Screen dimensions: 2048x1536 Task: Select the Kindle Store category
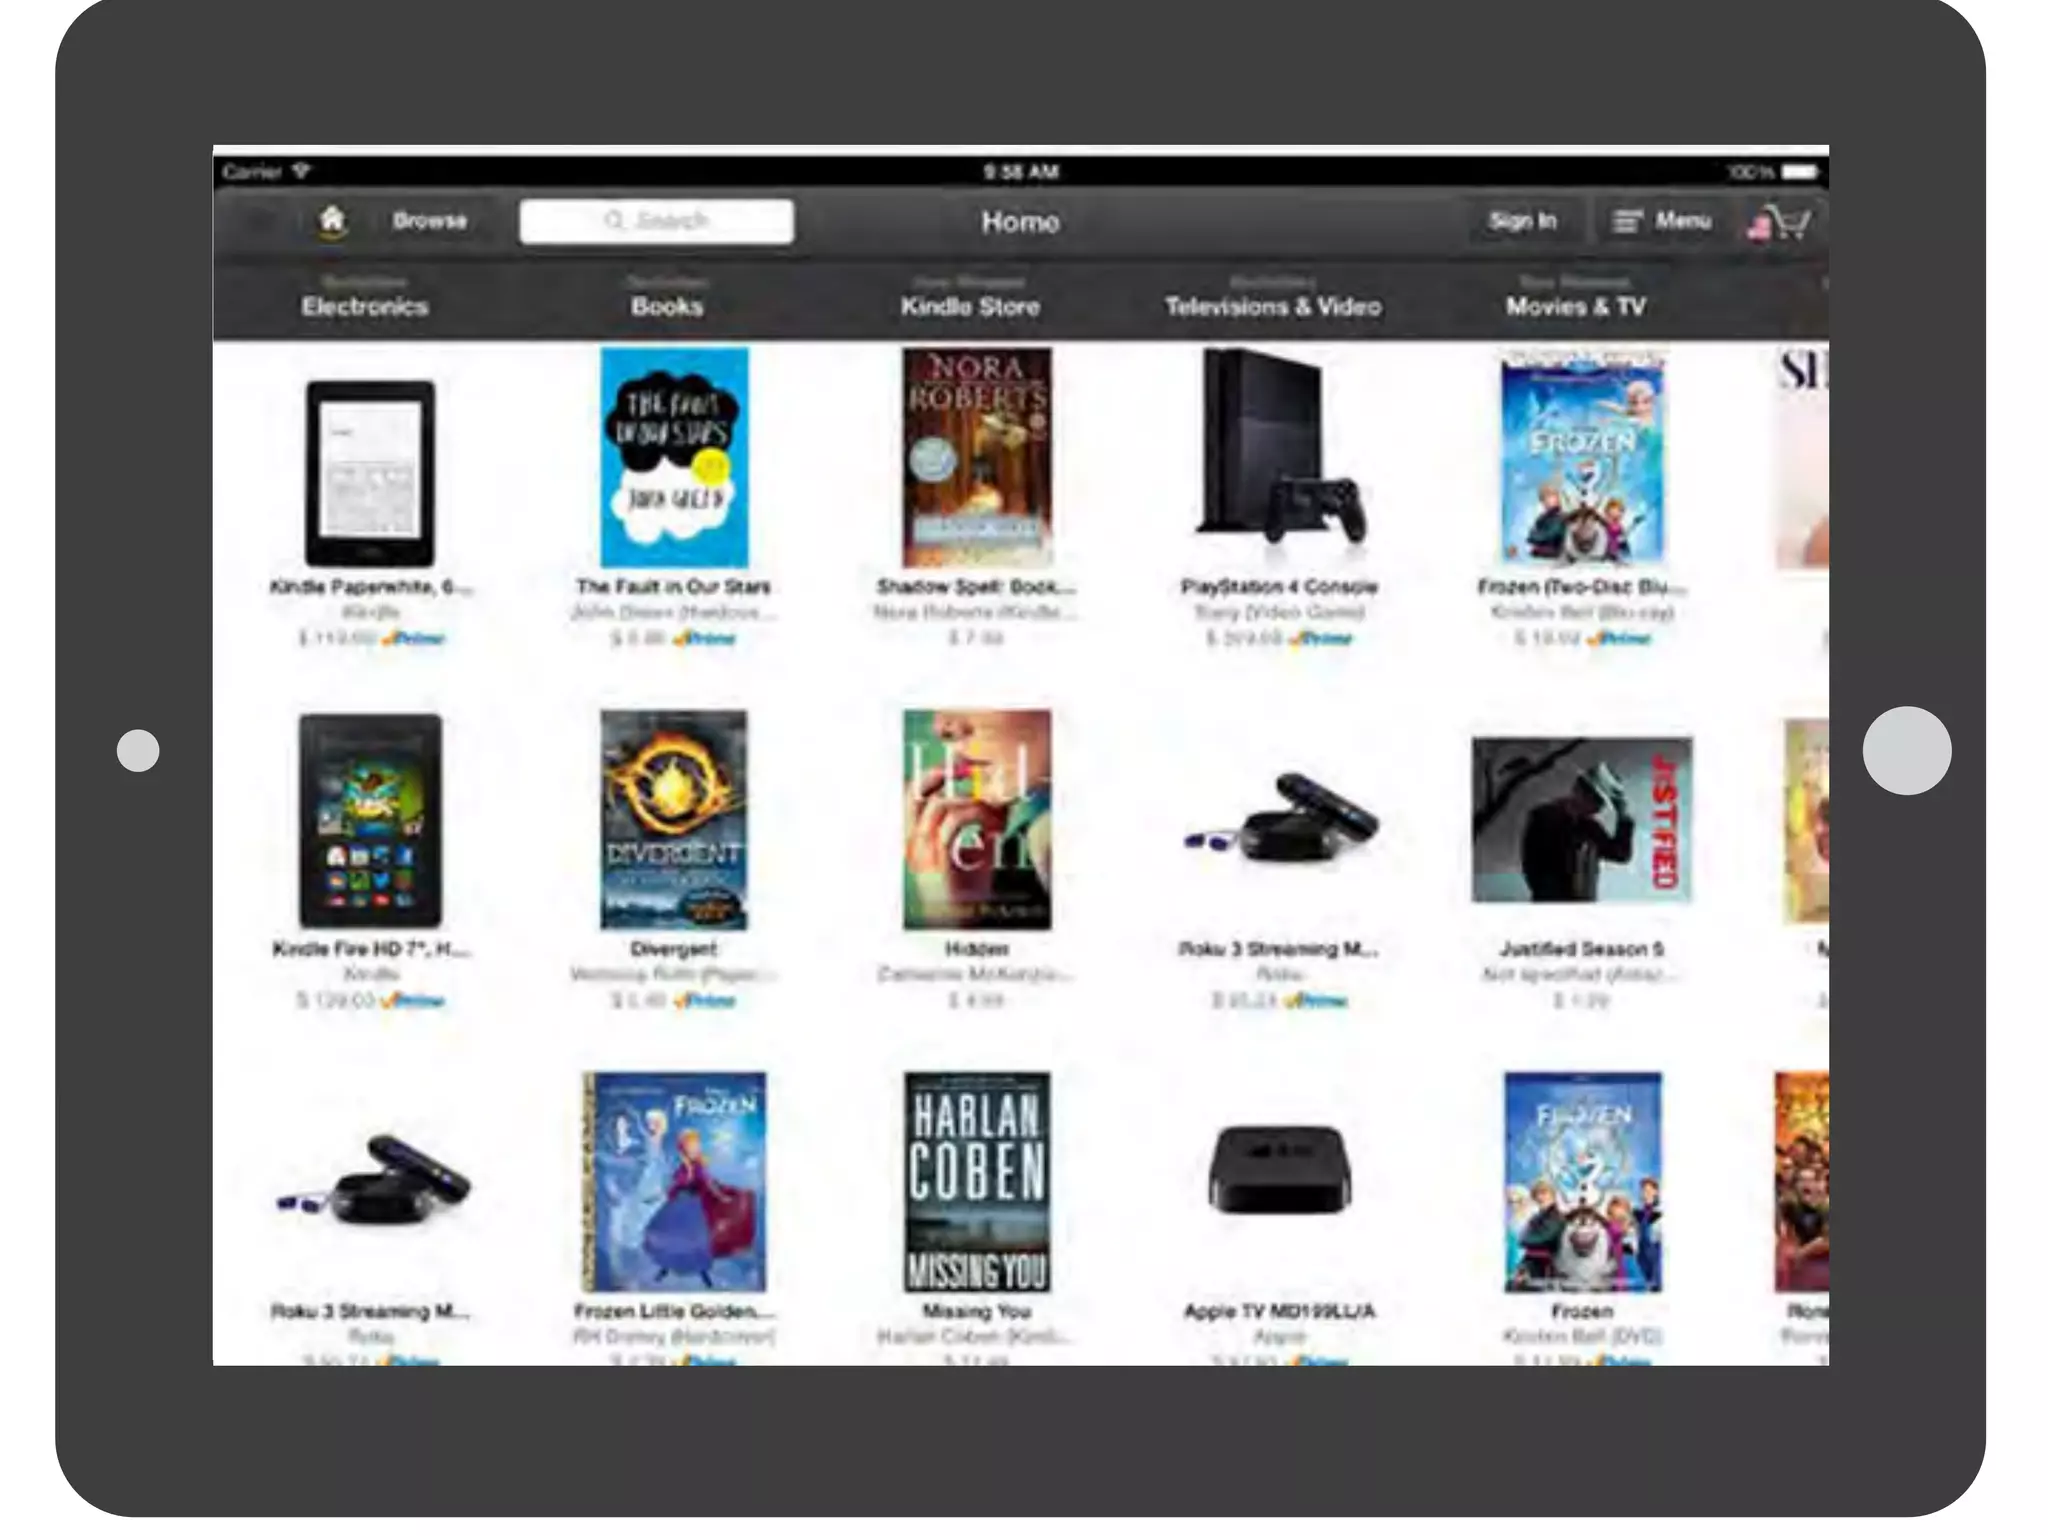pyautogui.click(x=970, y=305)
